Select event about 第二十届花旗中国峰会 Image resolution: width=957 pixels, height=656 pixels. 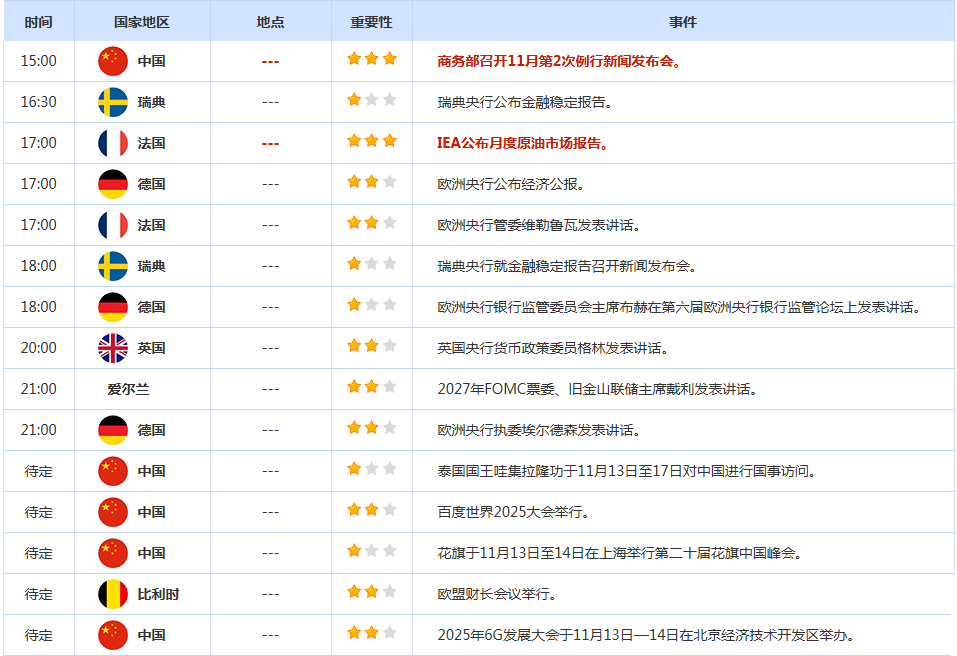click(619, 553)
